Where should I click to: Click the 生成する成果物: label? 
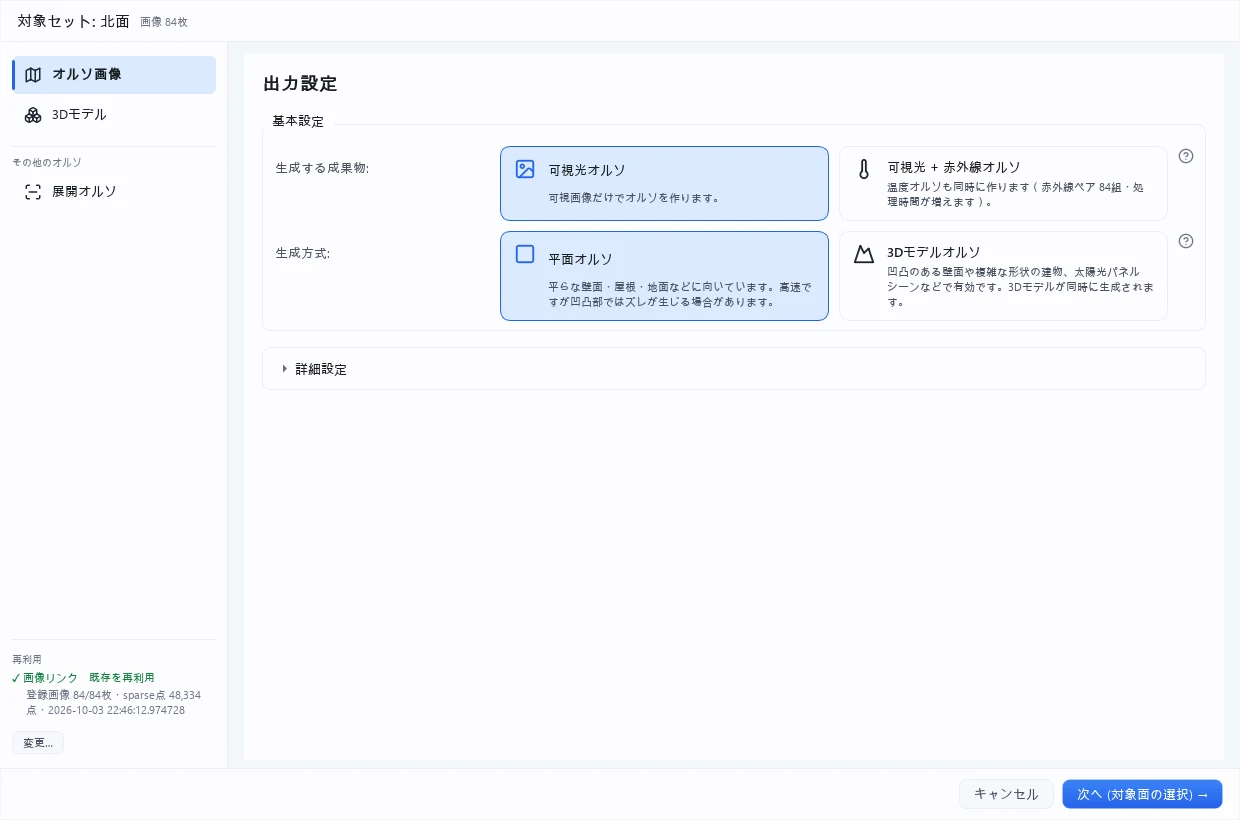point(323,168)
